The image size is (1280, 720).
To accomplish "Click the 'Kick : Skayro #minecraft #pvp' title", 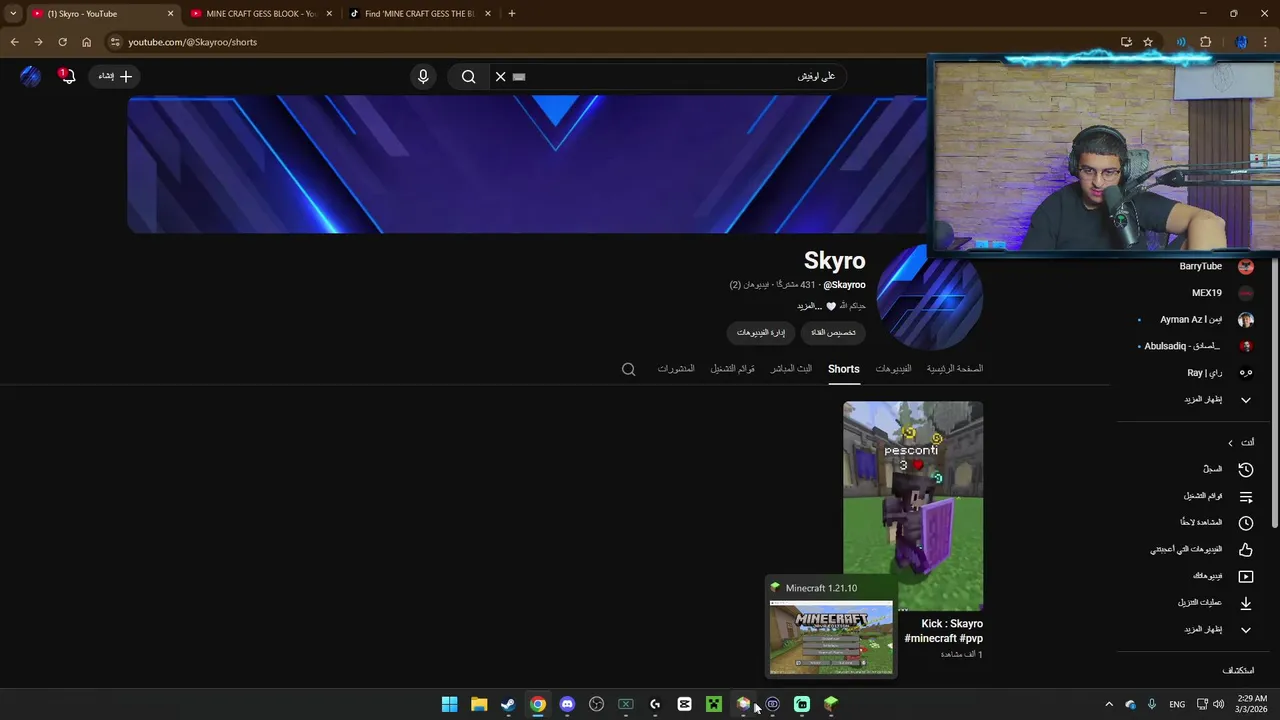I will tap(944, 631).
